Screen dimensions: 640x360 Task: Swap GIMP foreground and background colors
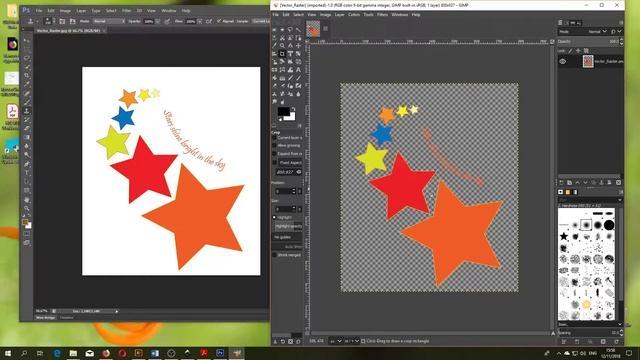click(x=293, y=109)
